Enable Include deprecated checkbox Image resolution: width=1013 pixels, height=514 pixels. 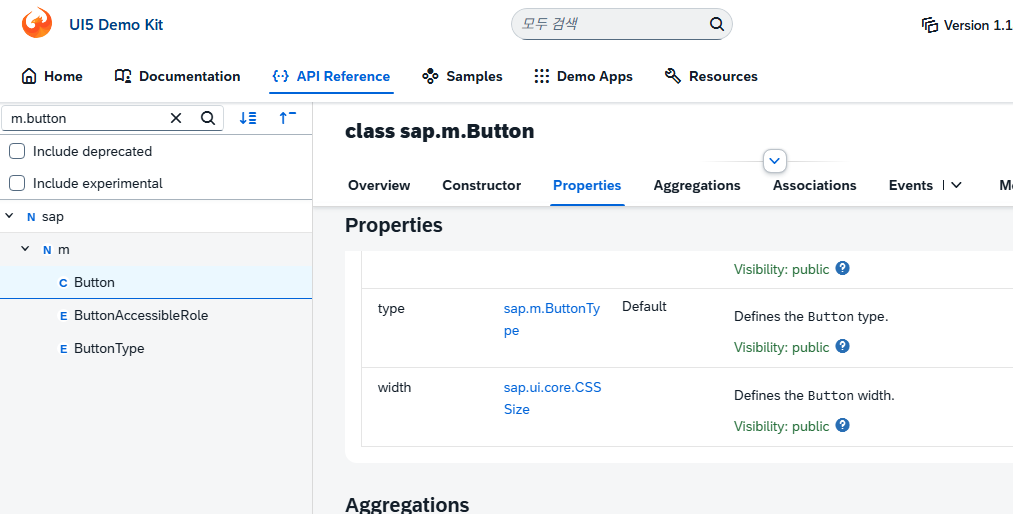pyautogui.click(x=17, y=151)
